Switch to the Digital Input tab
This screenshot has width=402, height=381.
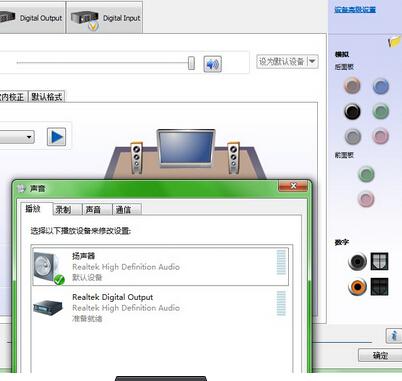click(x=105, y=17)
